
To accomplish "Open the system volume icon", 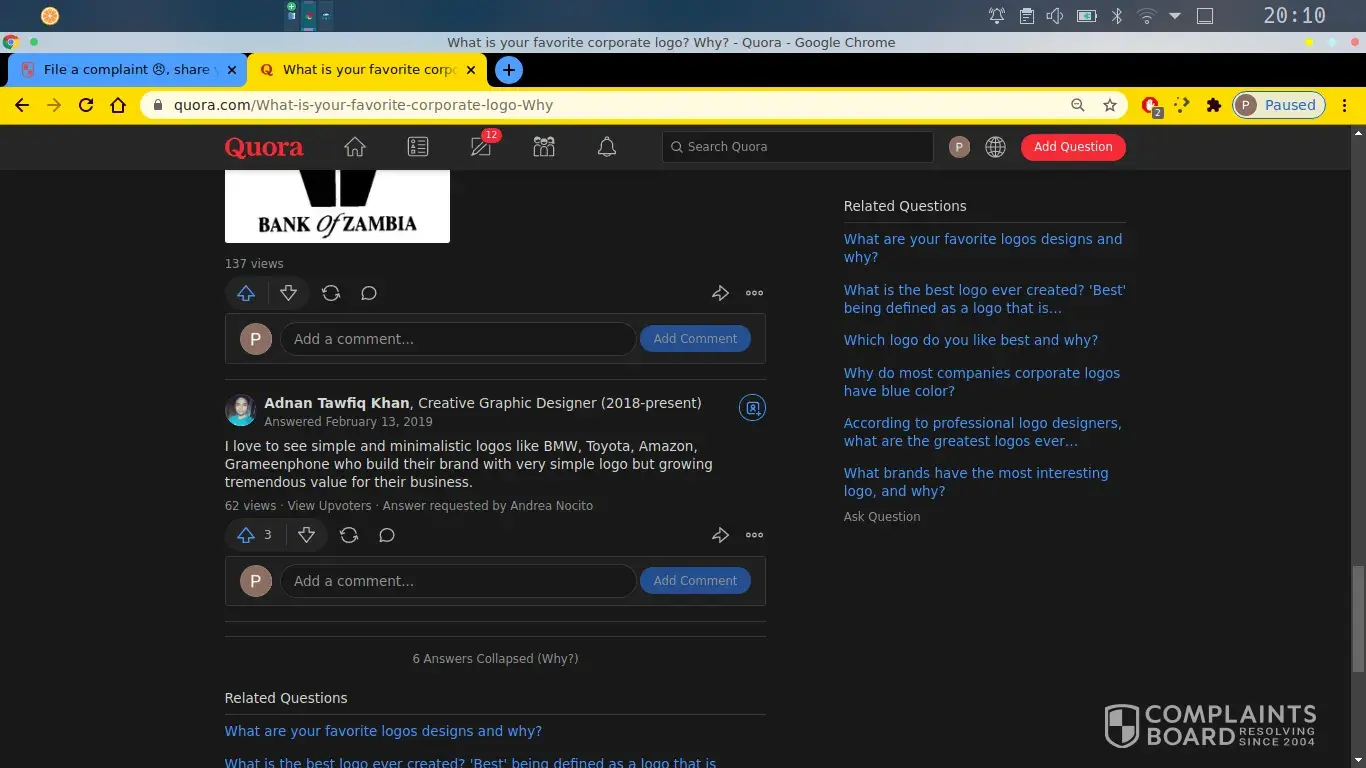I will (1055, 16).
